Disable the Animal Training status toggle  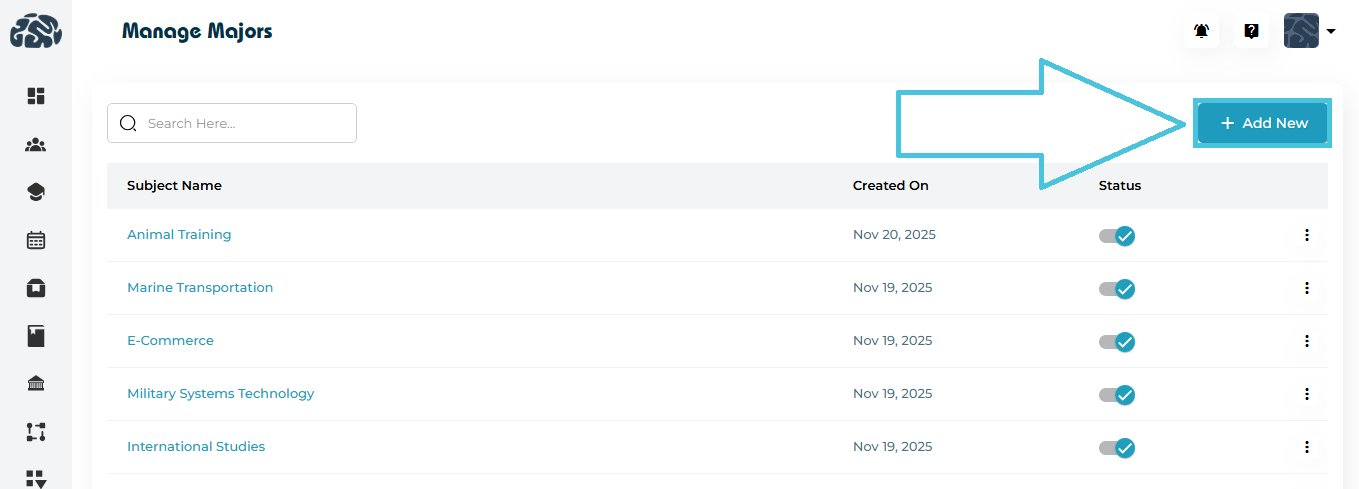[1117, 236]
